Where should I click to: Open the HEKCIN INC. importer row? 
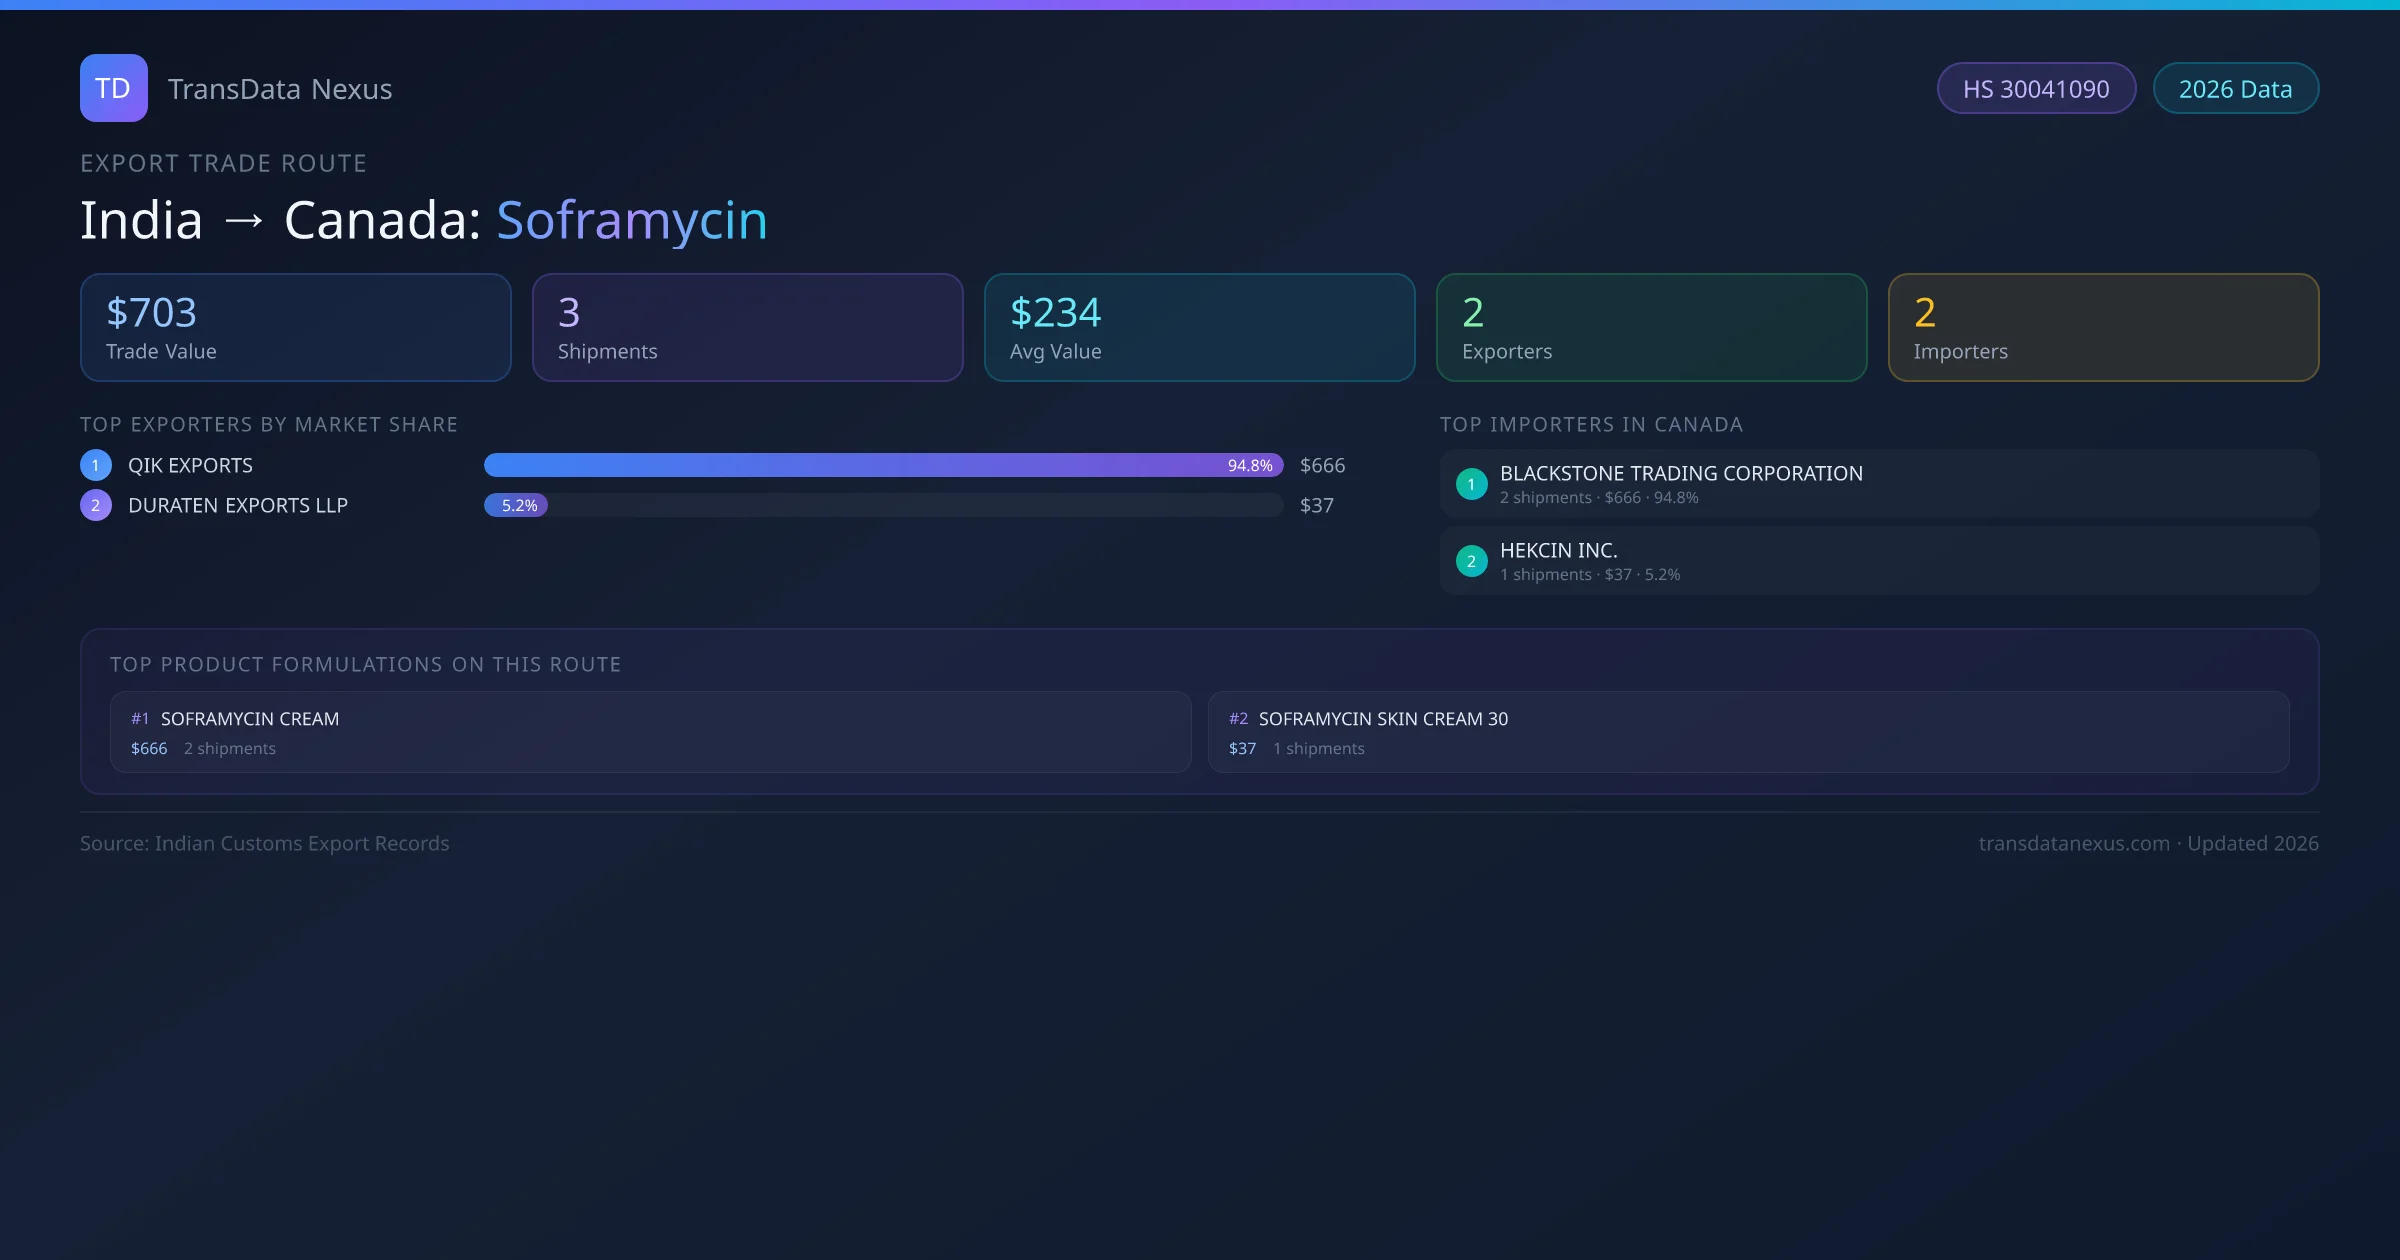tap(1879, 561)
